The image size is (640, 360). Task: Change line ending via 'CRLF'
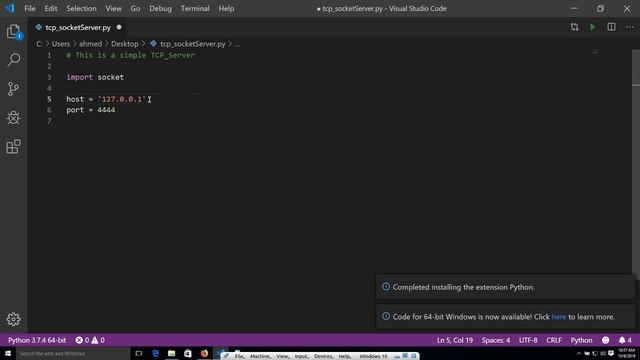coord(554,340)
